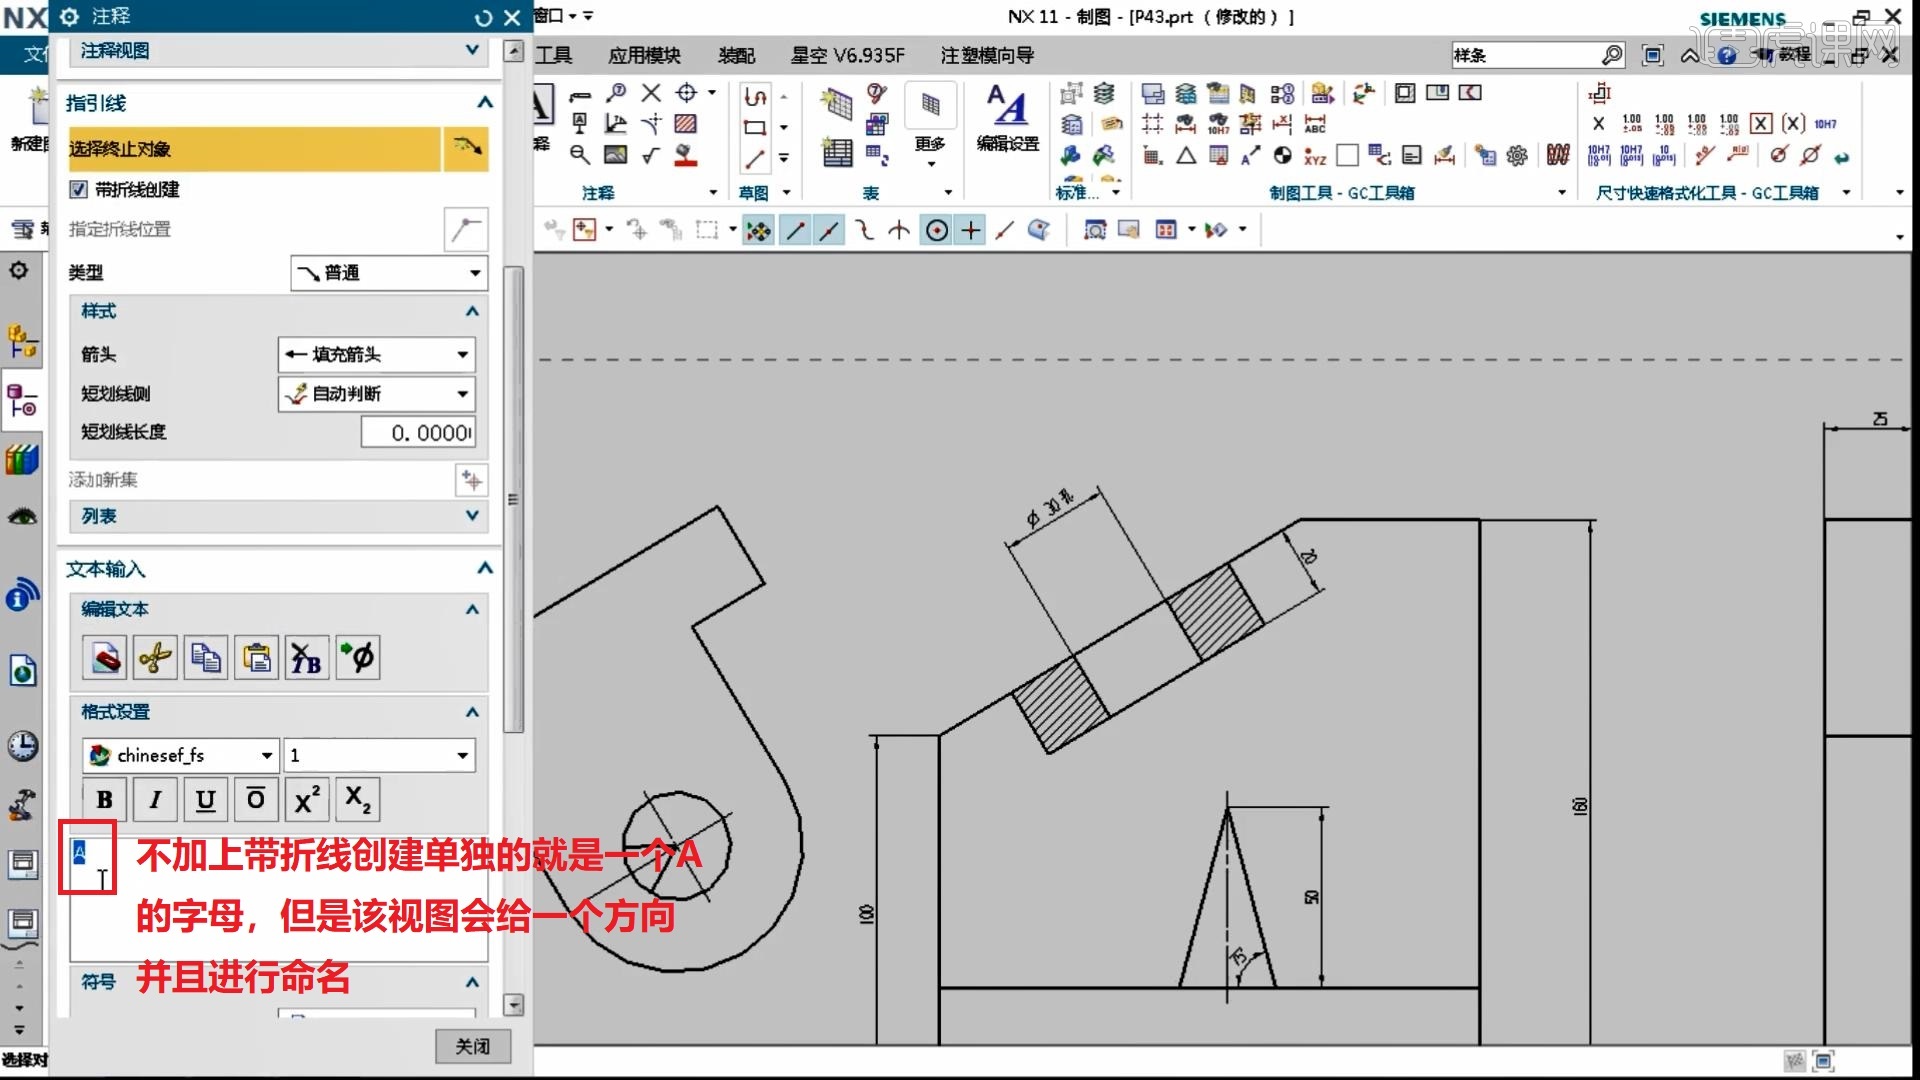The width and height of the screenshot is (1920, 1080).
Task: Expand the 列表 section
Action: (x=472, y=515)
